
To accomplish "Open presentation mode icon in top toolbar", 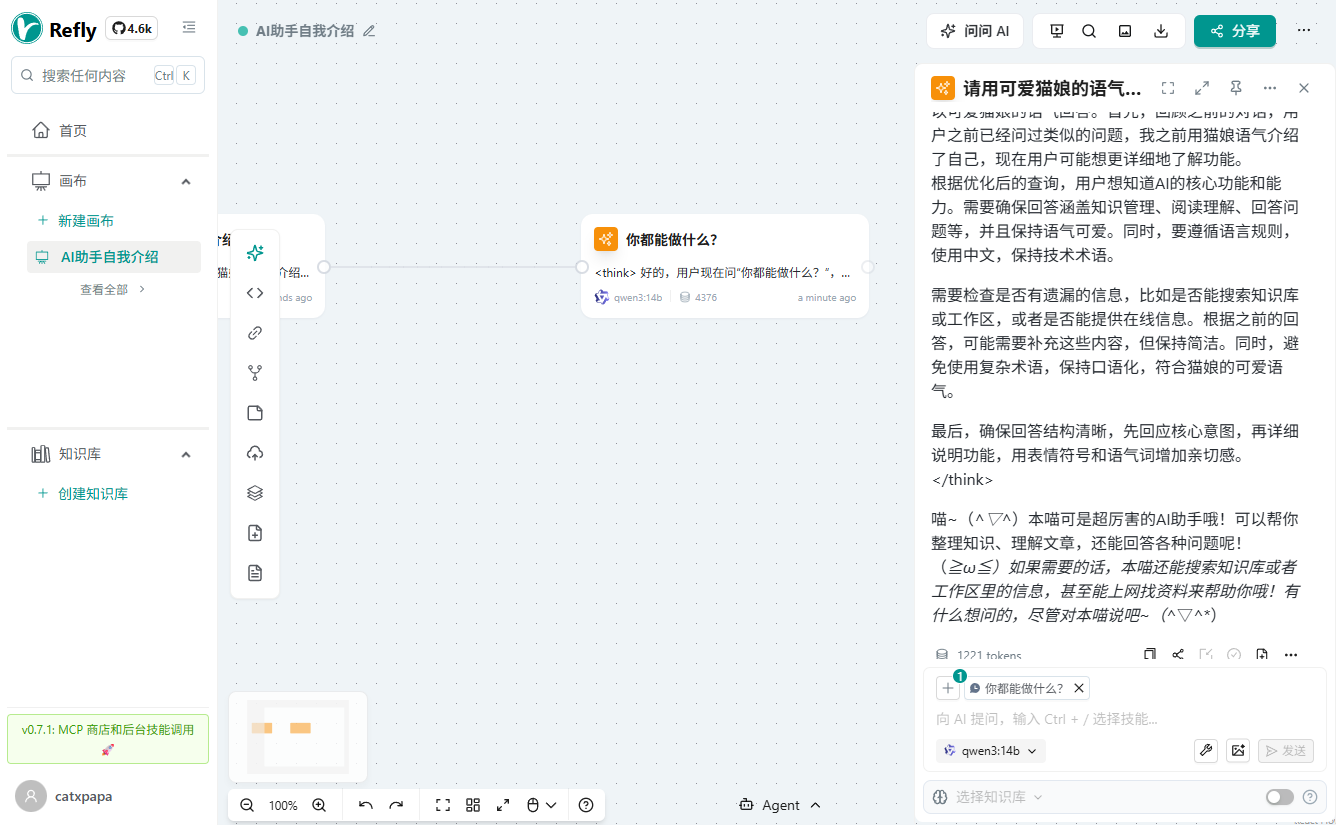I will [x=1057, y=31].
